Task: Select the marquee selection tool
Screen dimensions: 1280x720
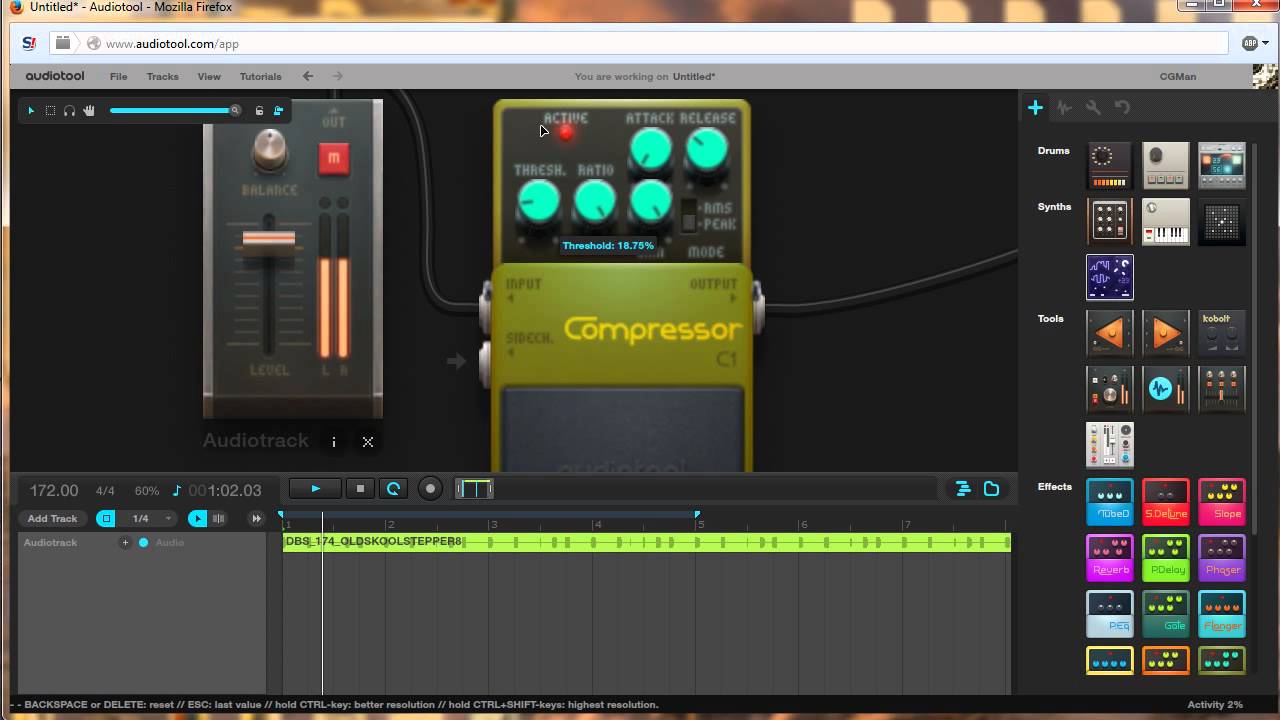Action: (50, 111)
